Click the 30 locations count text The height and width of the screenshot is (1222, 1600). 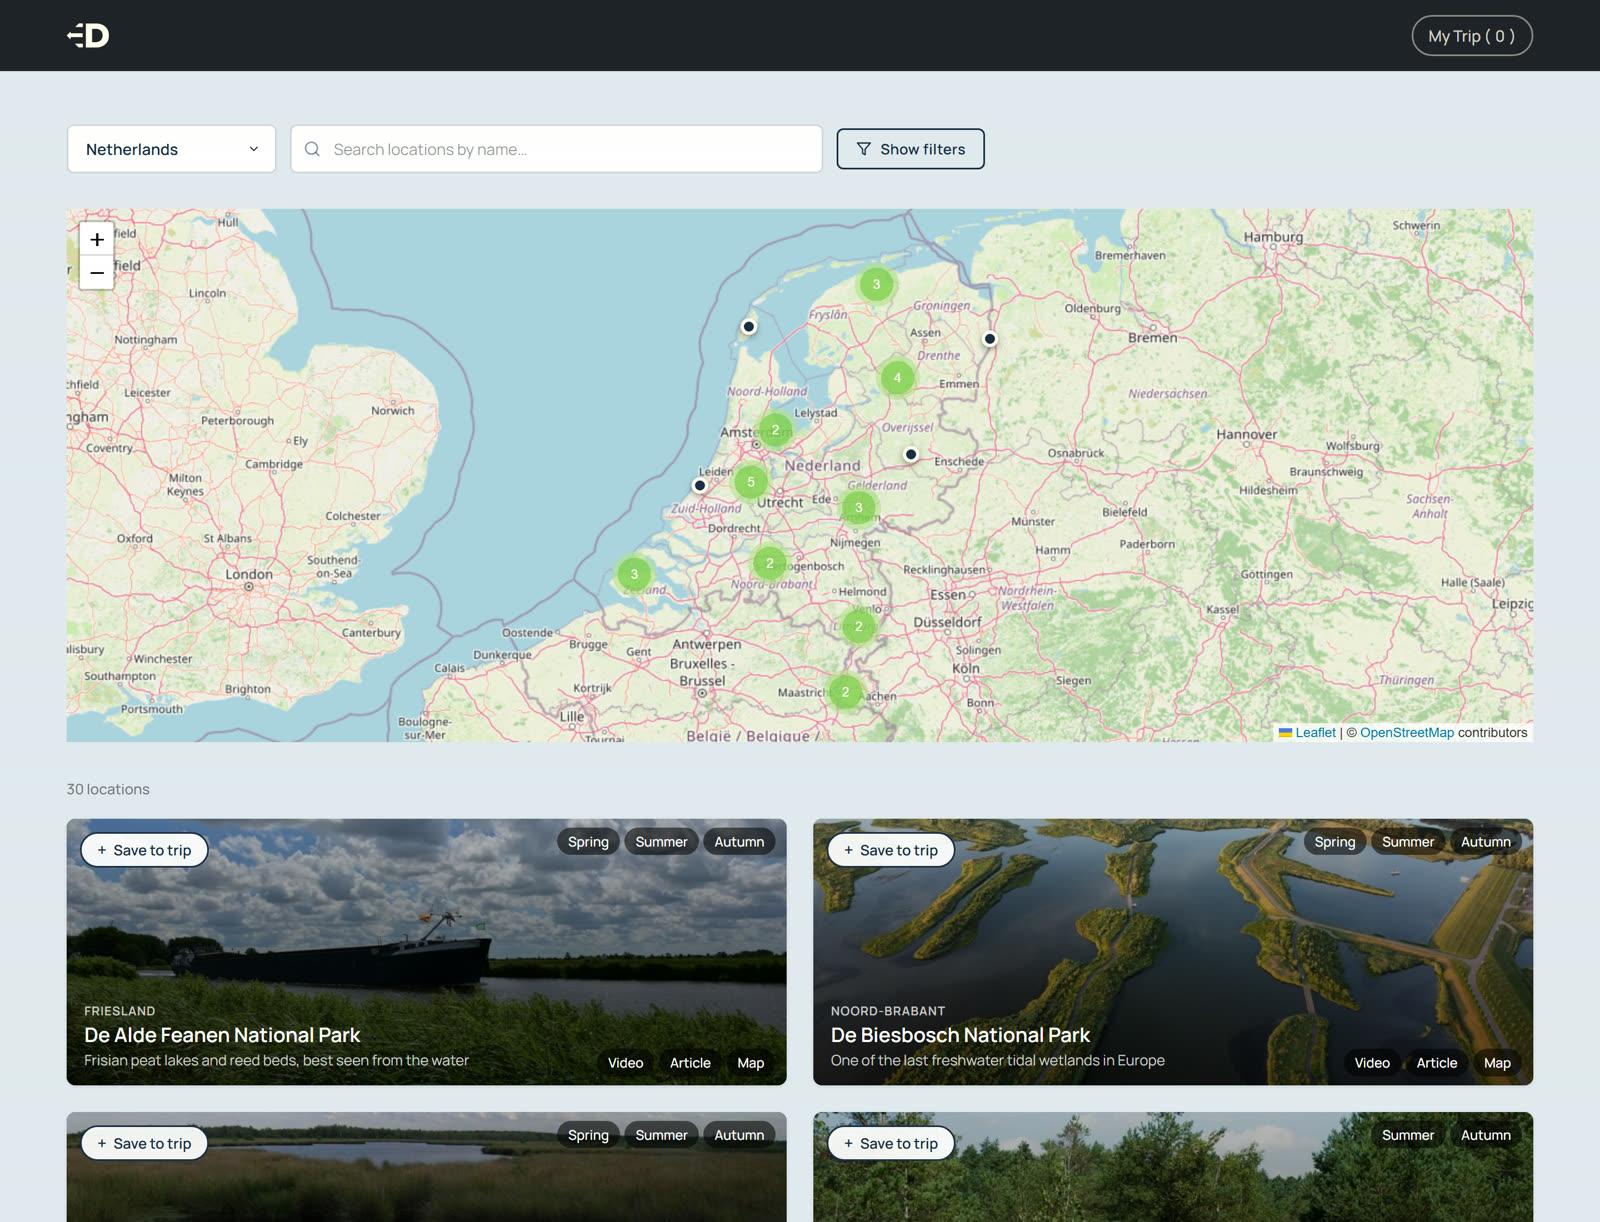(108, 789)
